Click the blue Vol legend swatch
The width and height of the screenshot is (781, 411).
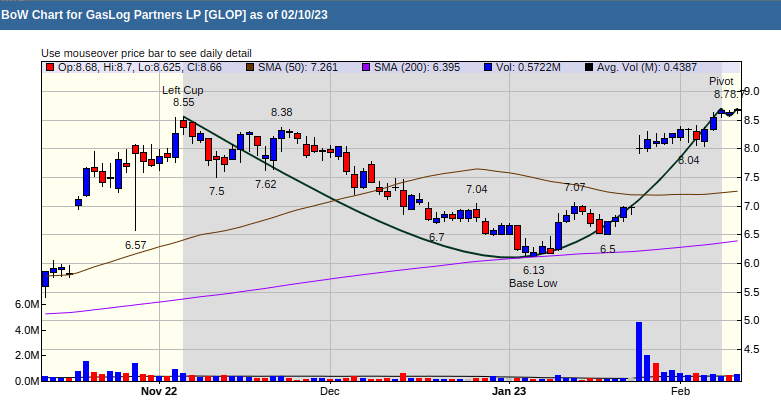(488, 67)
